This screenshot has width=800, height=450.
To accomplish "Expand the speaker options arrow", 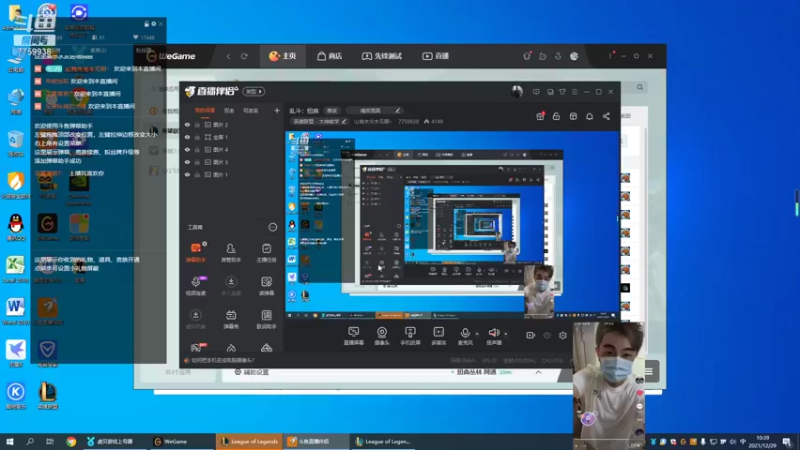I will (506, 334).
